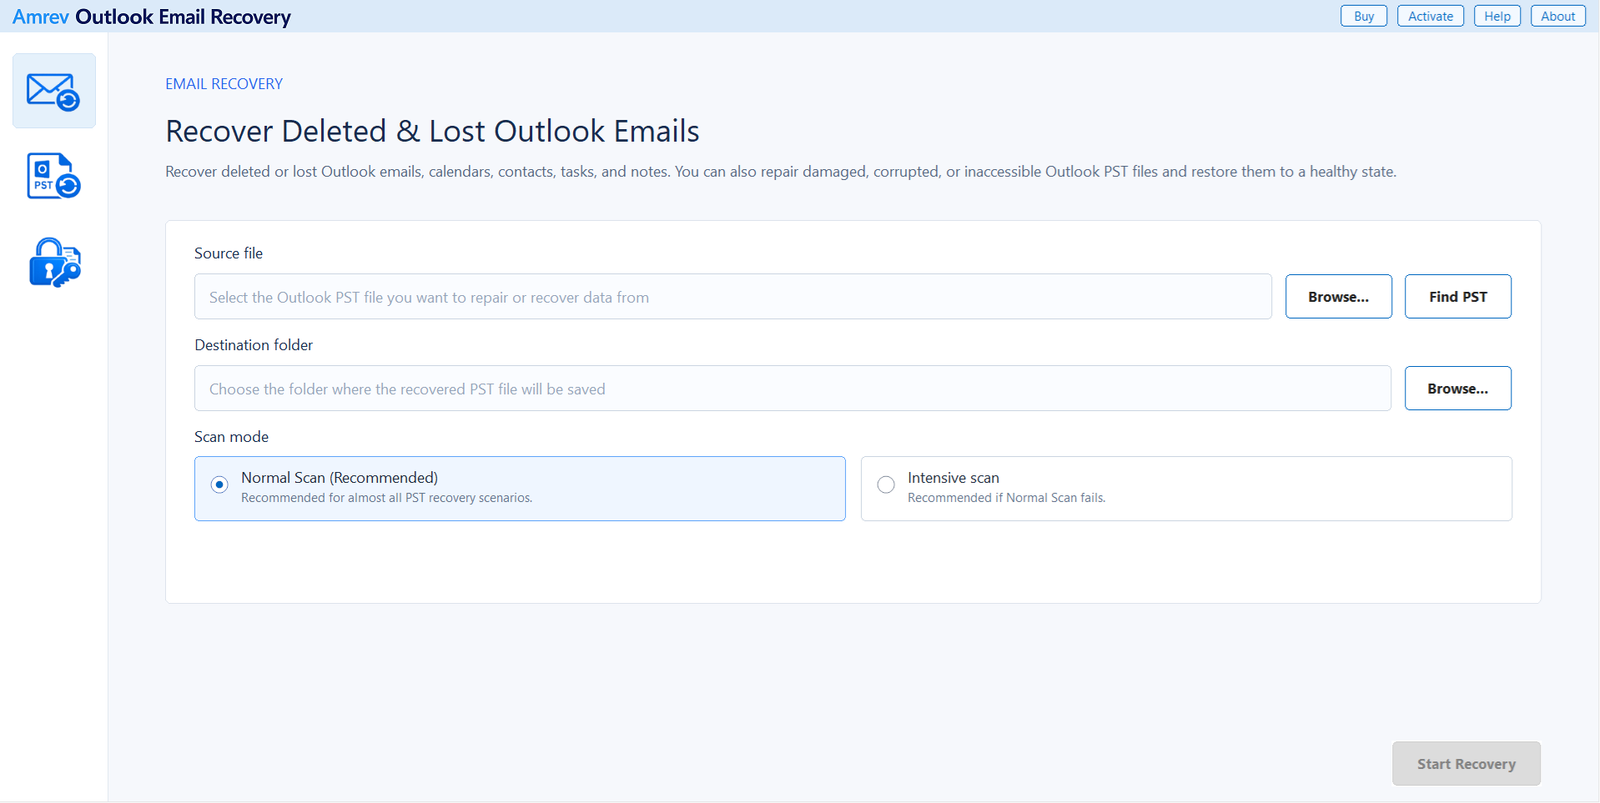Browse for the source PST file
The width and height of the screenshot is (1600, 803).
(x=1338, y=297)
